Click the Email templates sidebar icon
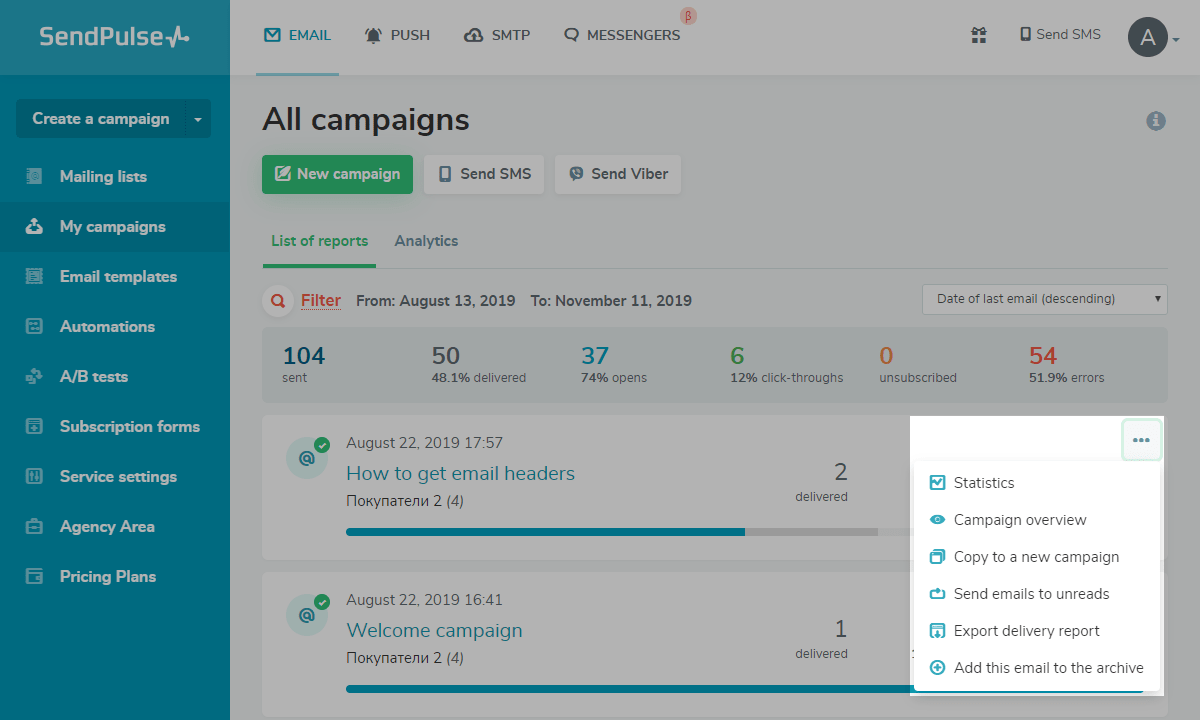 tap(35, 277)
